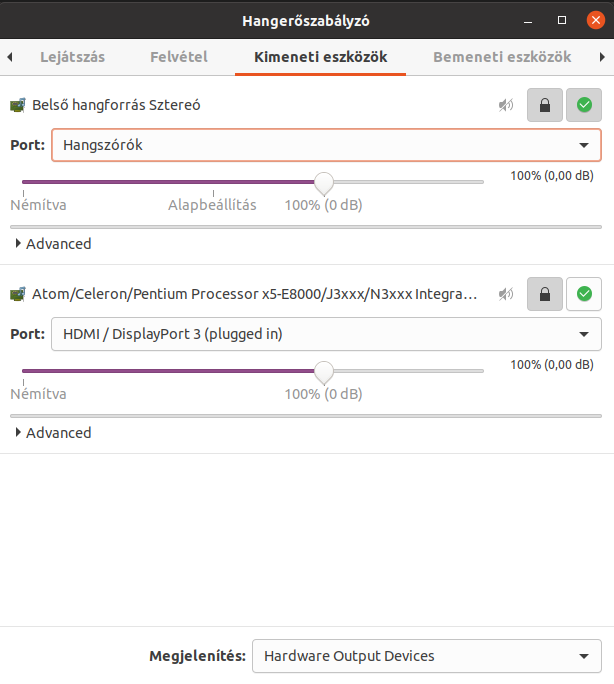Switch to the Lejátszás tab
This screenshot has width=614, height=684.
pos(72,57)
